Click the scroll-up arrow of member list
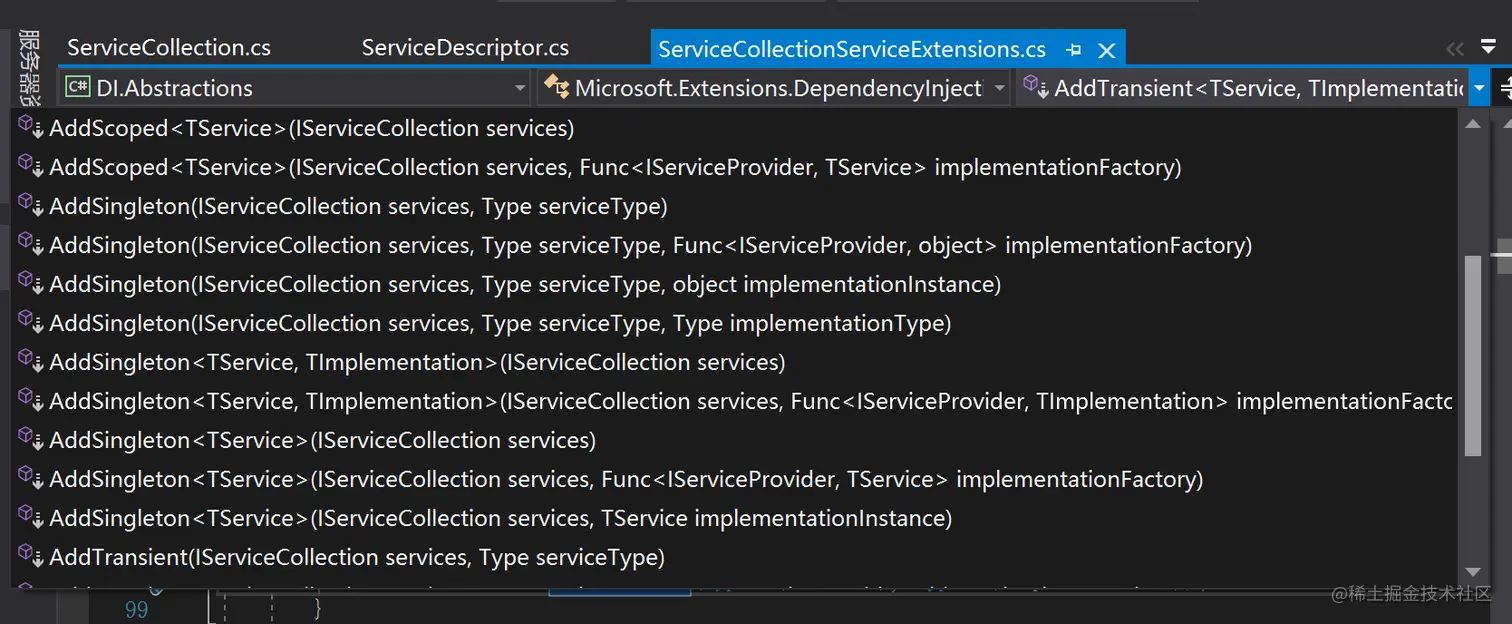1512x624 pixels. 1472,123
